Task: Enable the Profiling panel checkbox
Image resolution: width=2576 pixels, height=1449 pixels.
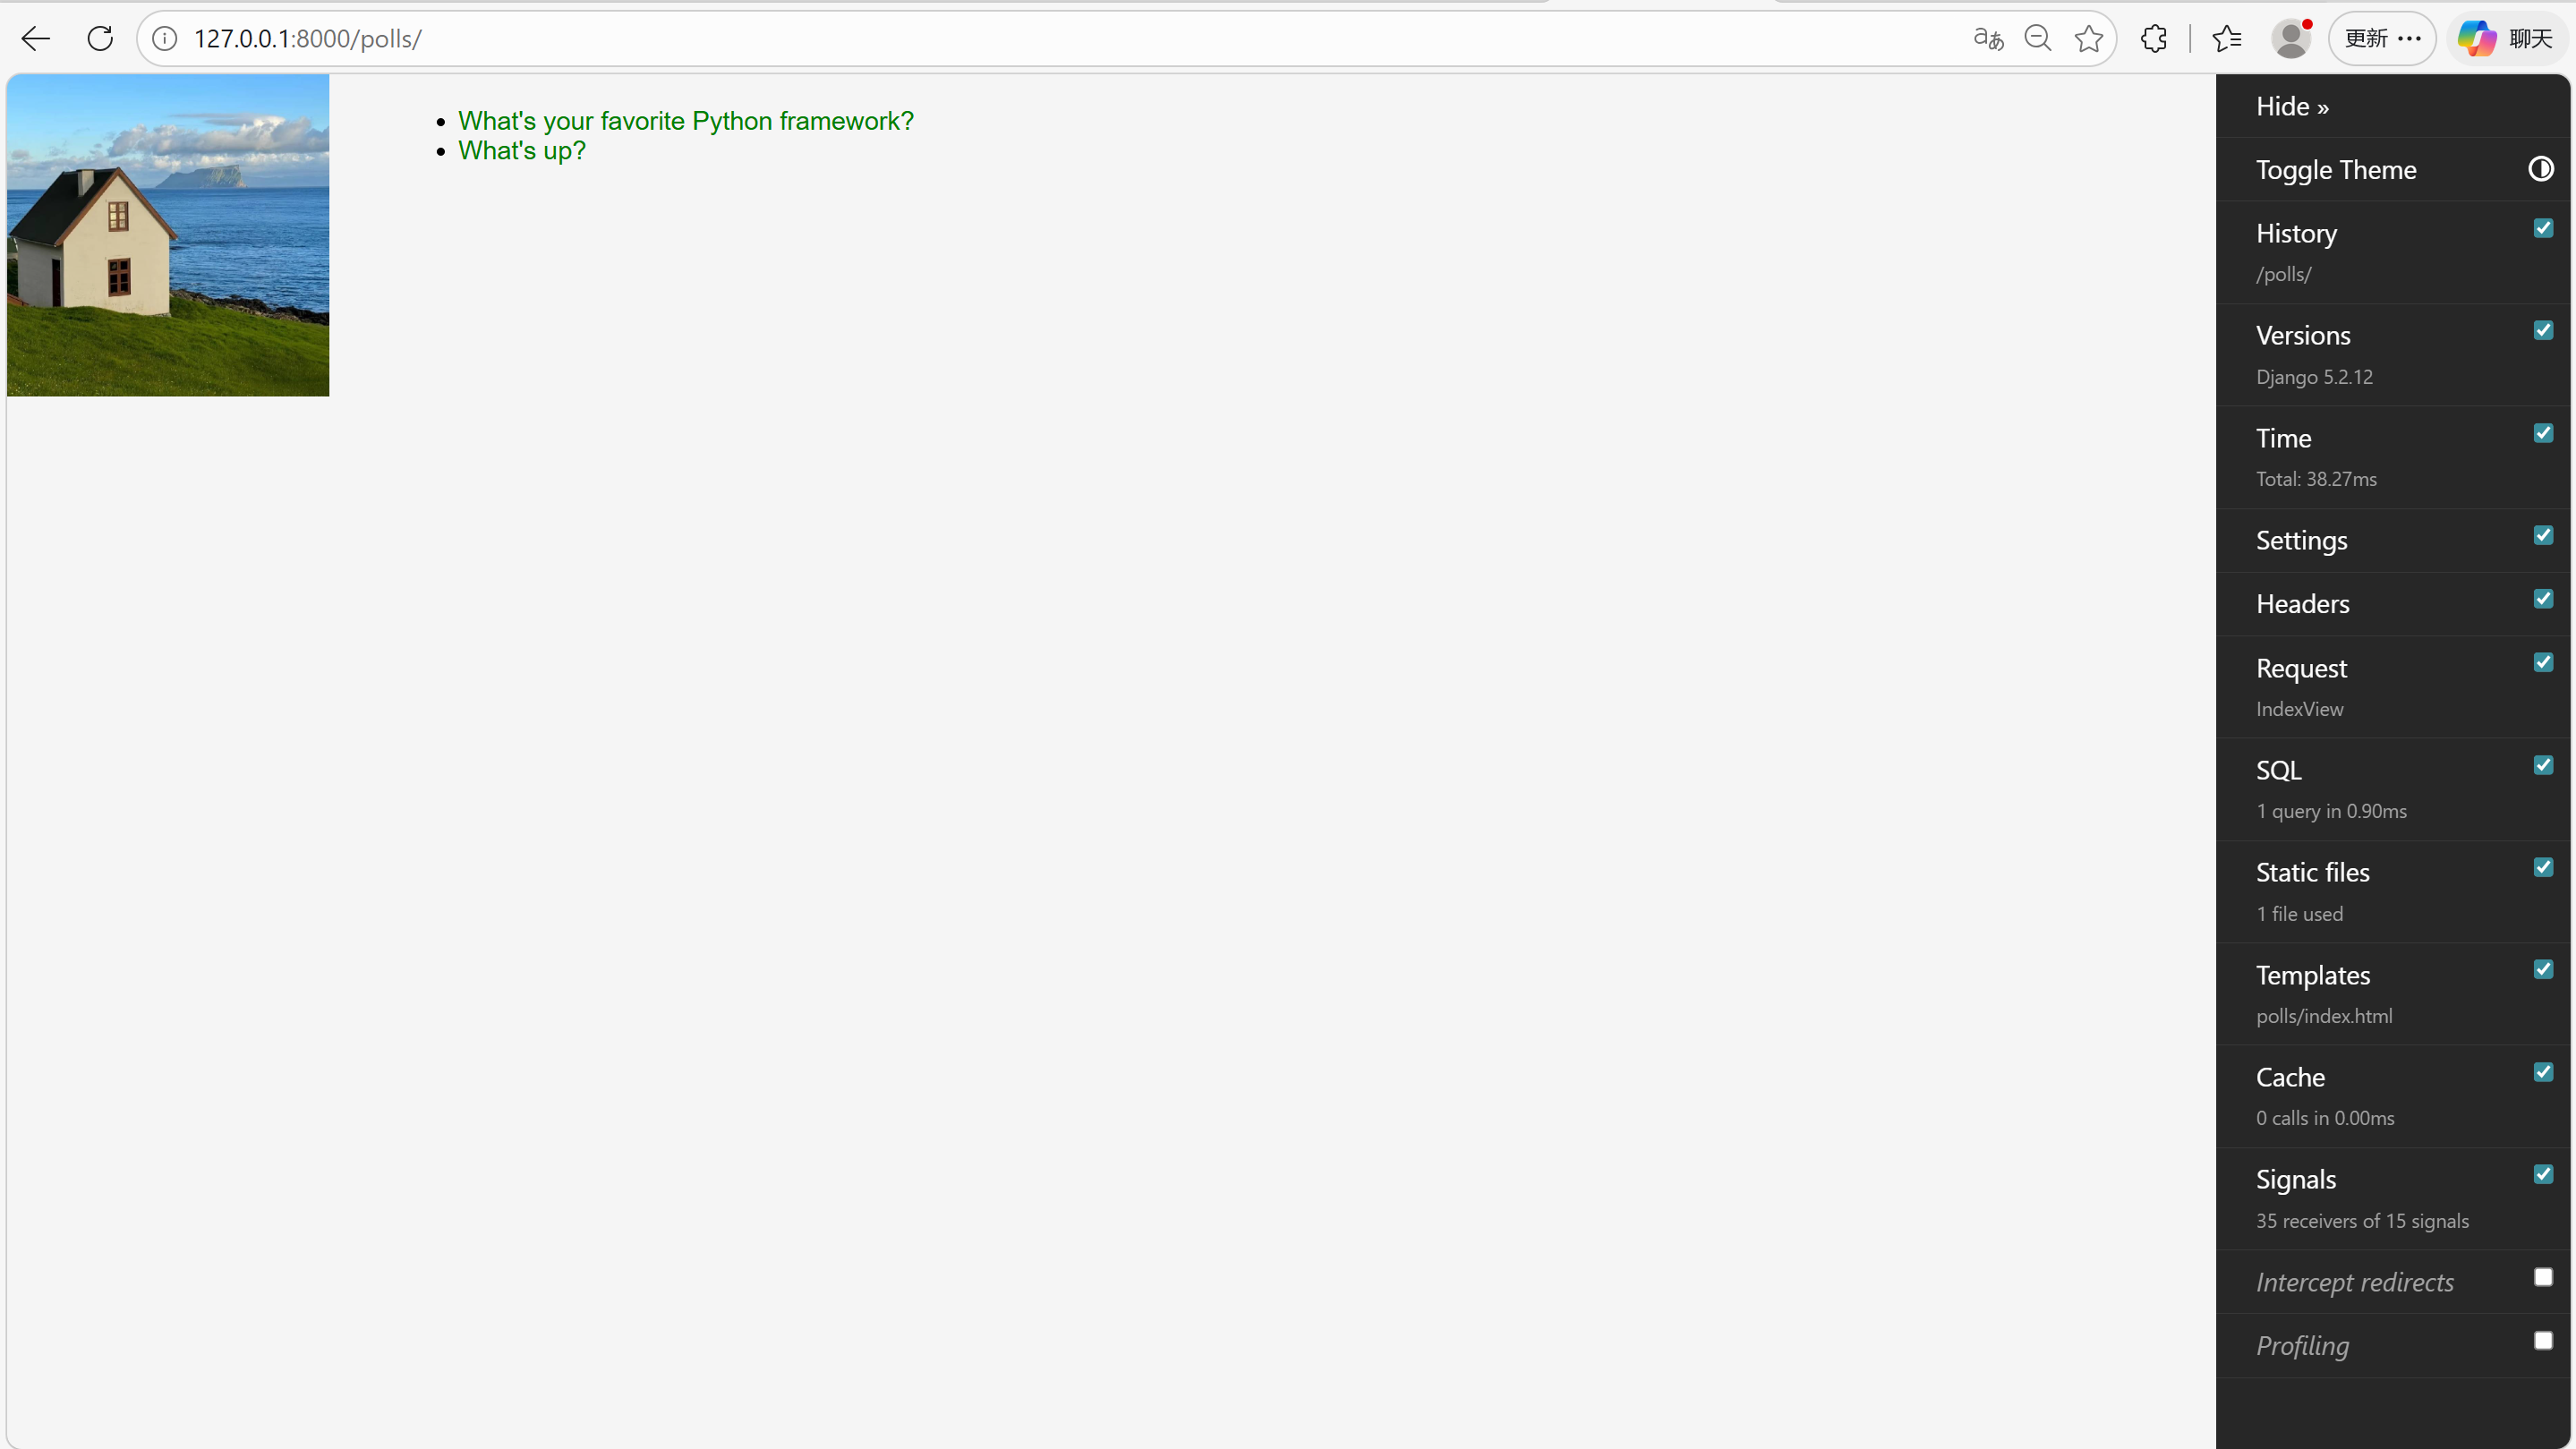Action: click(x=2543, y=1341)
